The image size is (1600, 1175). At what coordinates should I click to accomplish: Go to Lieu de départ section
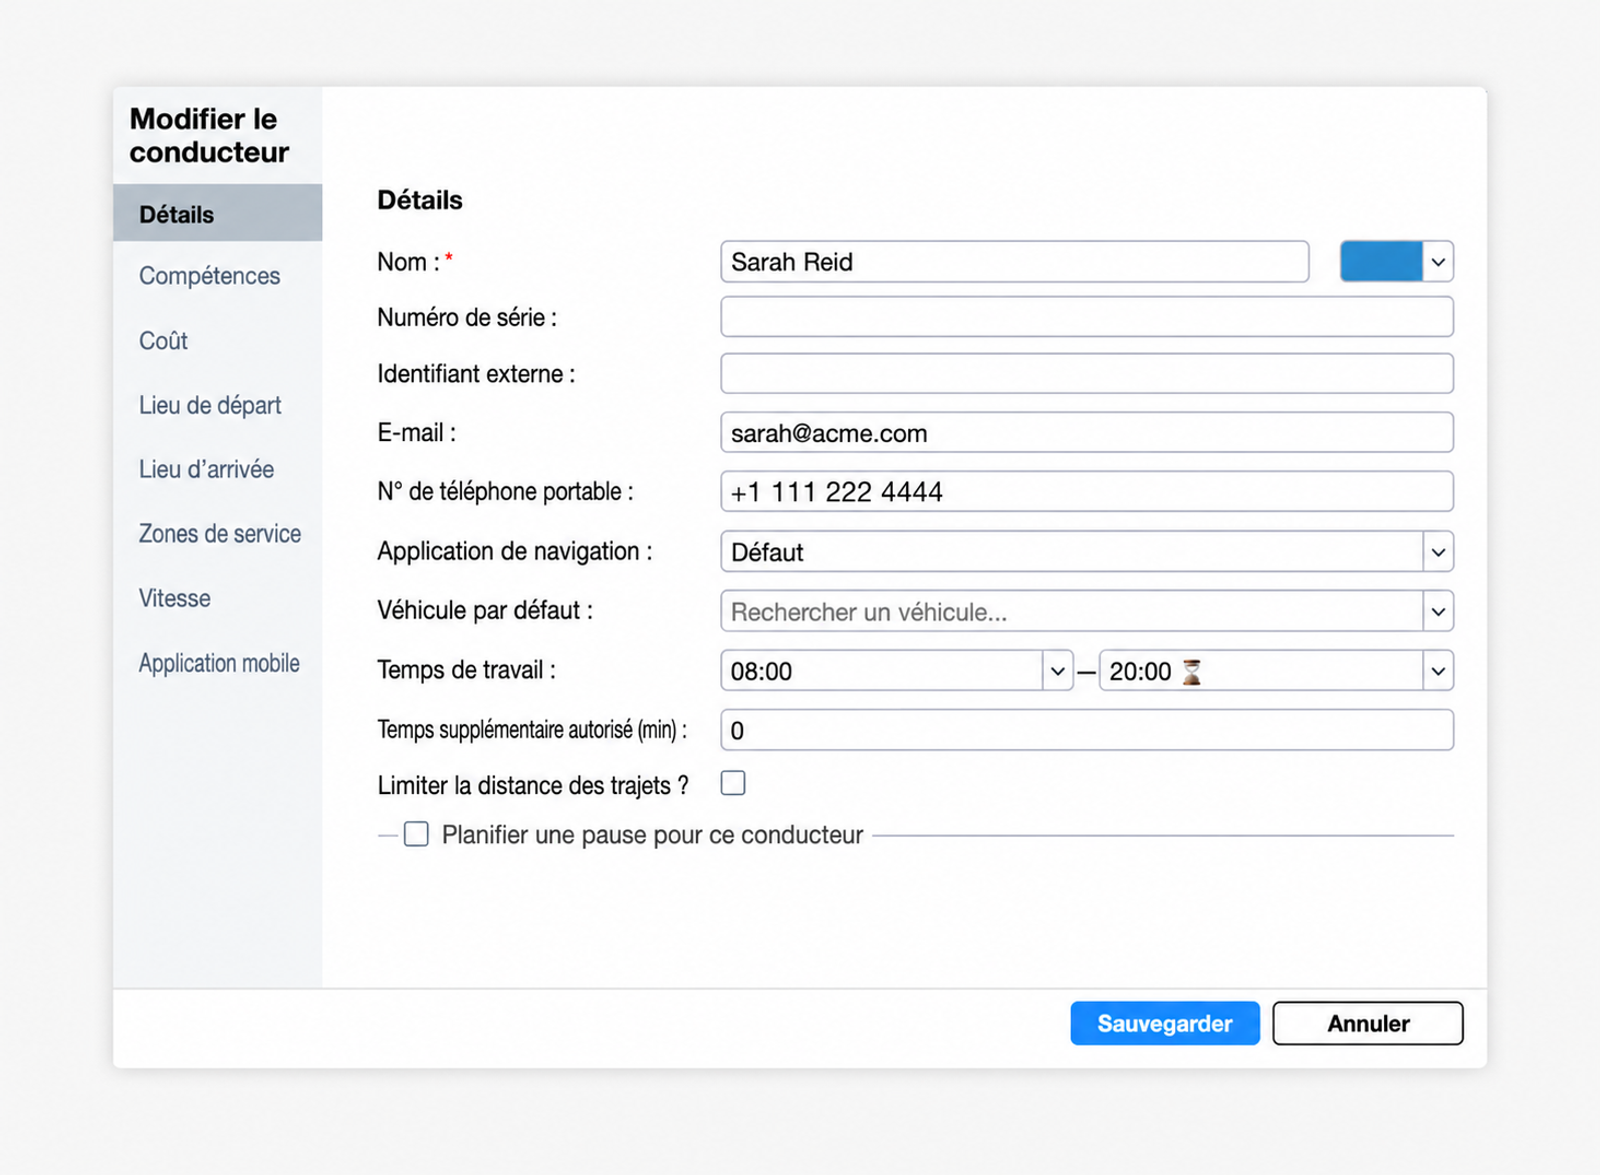pyautogui.click(x=210, y=405)
